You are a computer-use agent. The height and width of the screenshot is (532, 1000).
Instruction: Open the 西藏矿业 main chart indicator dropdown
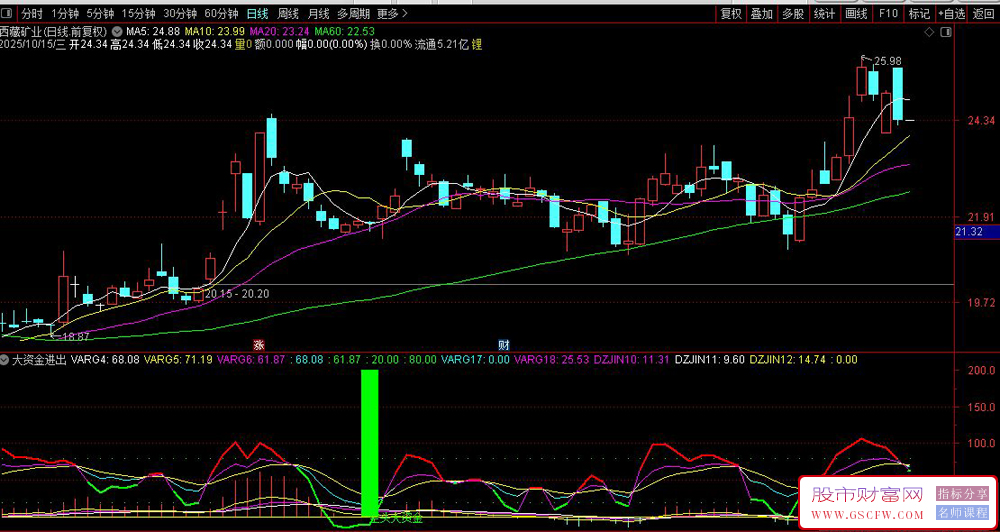[117, 31]
